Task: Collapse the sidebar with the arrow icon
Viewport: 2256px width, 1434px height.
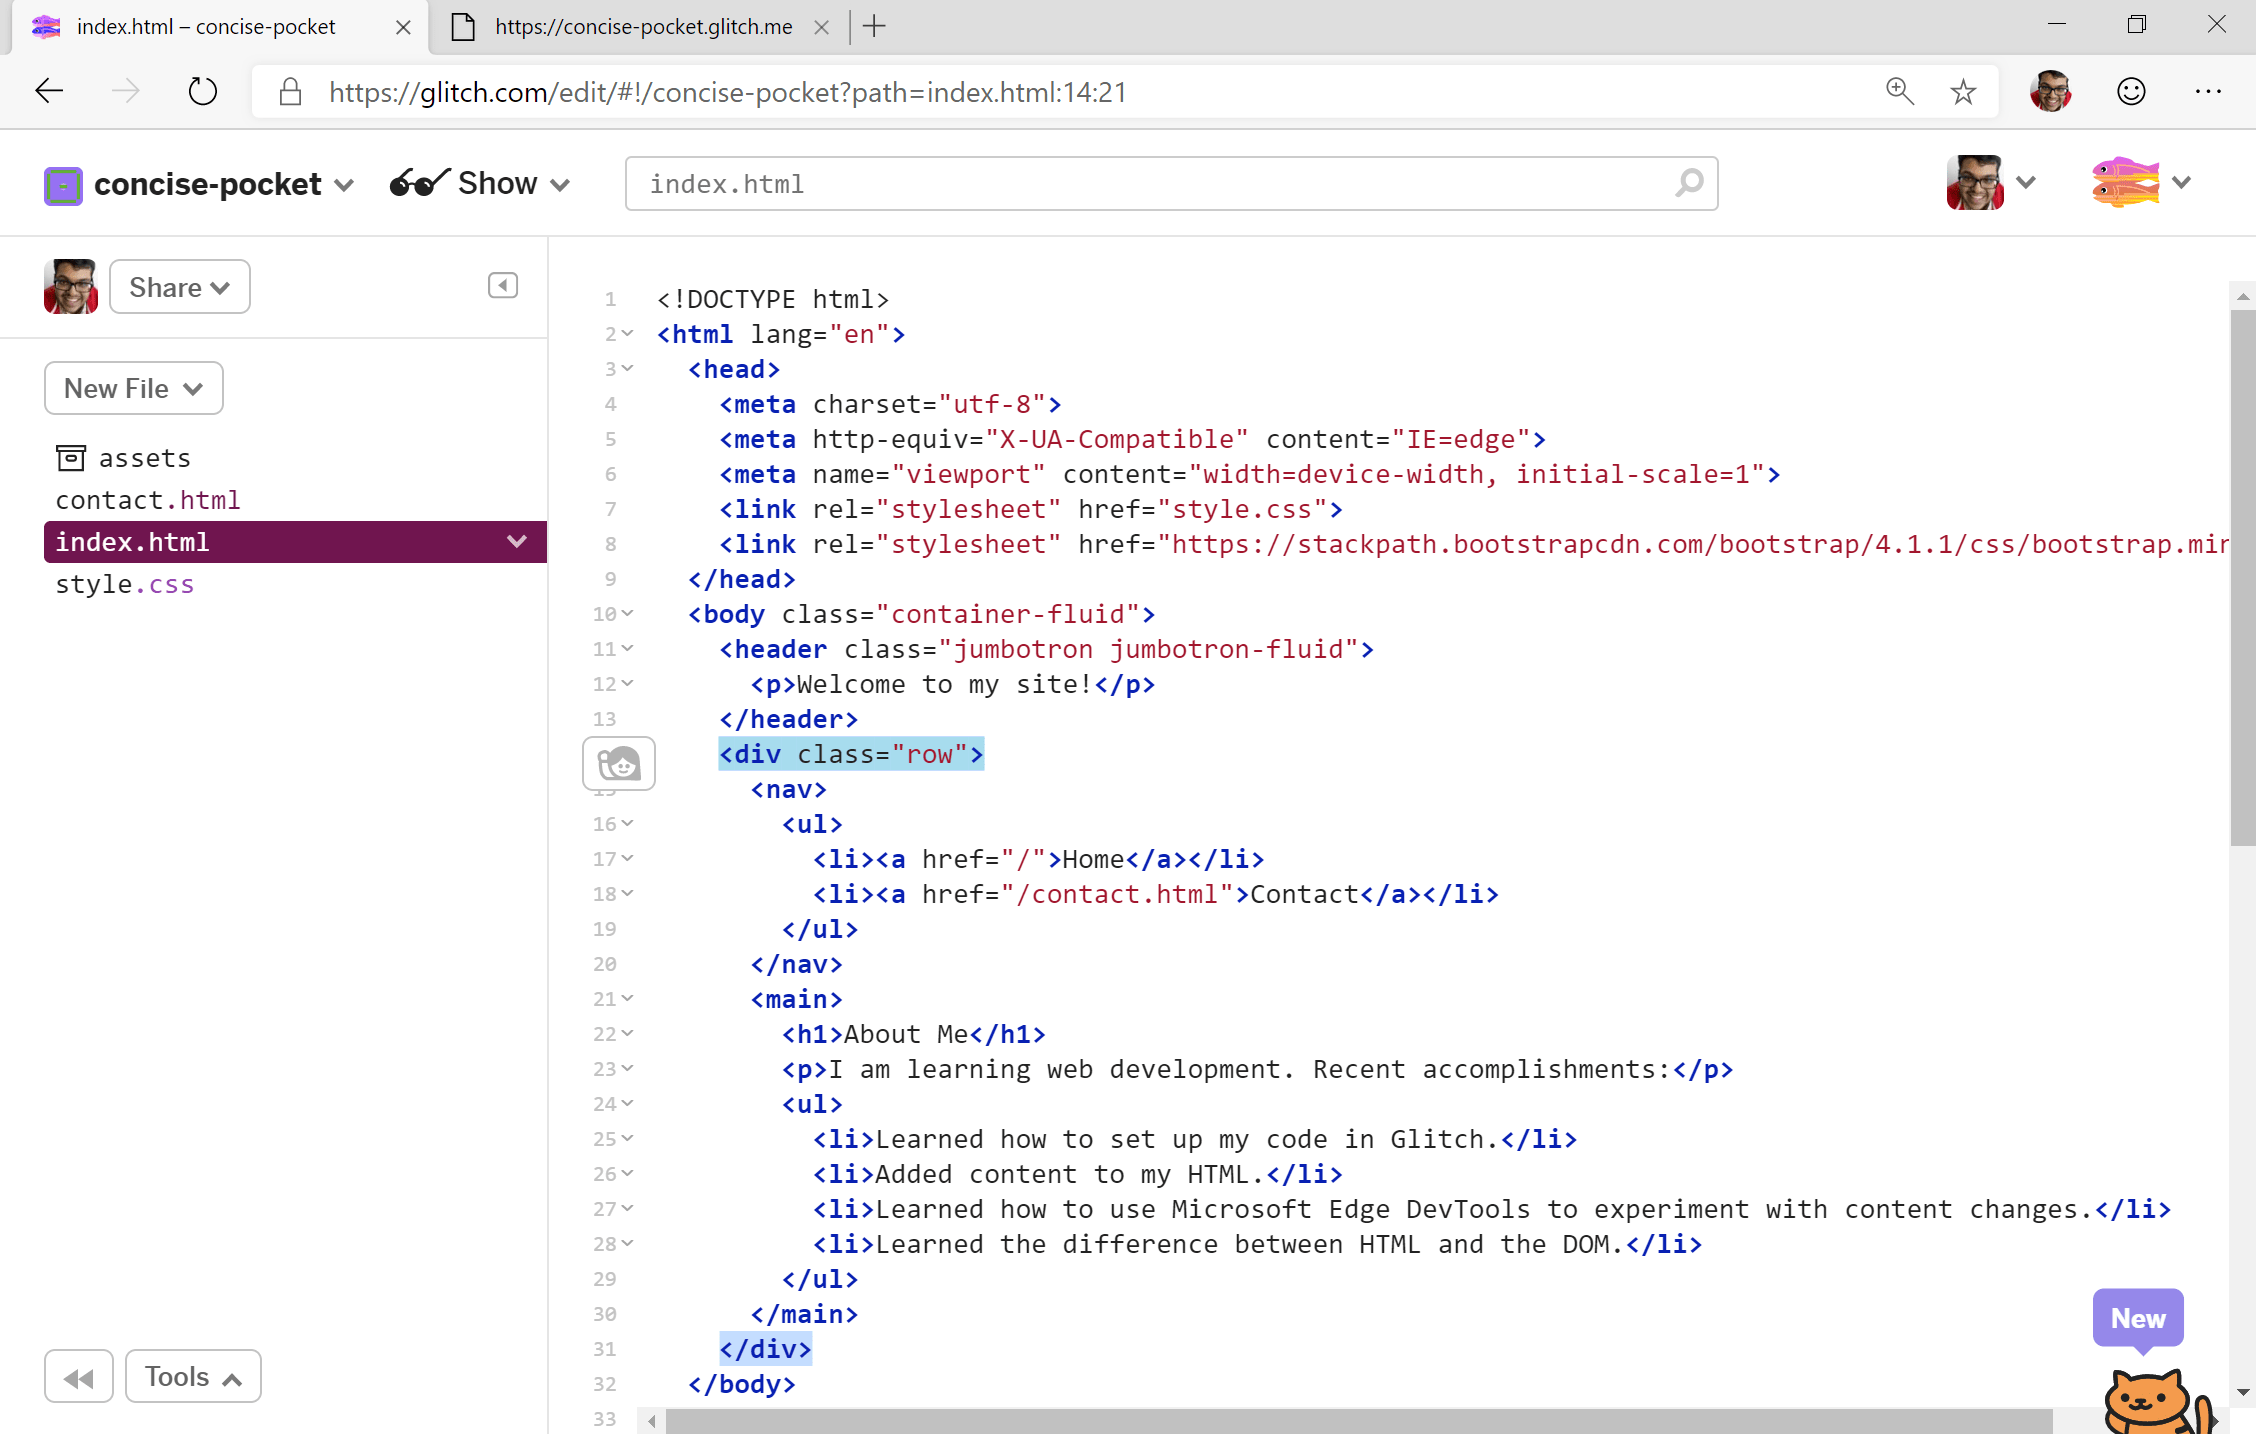Action: point(502,286)
